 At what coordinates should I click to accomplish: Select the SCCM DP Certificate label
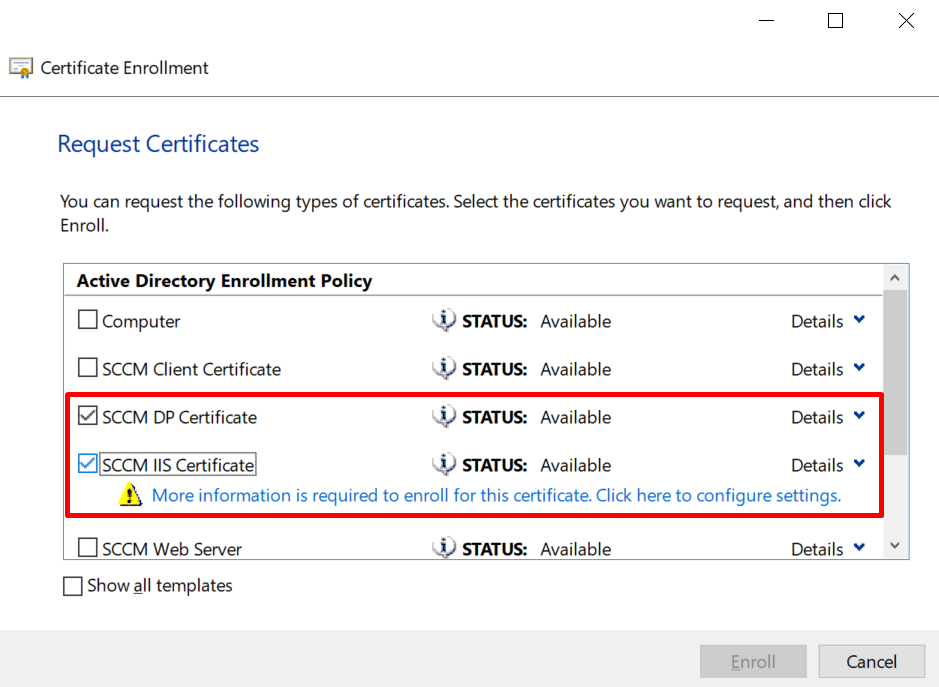(180, 417)
